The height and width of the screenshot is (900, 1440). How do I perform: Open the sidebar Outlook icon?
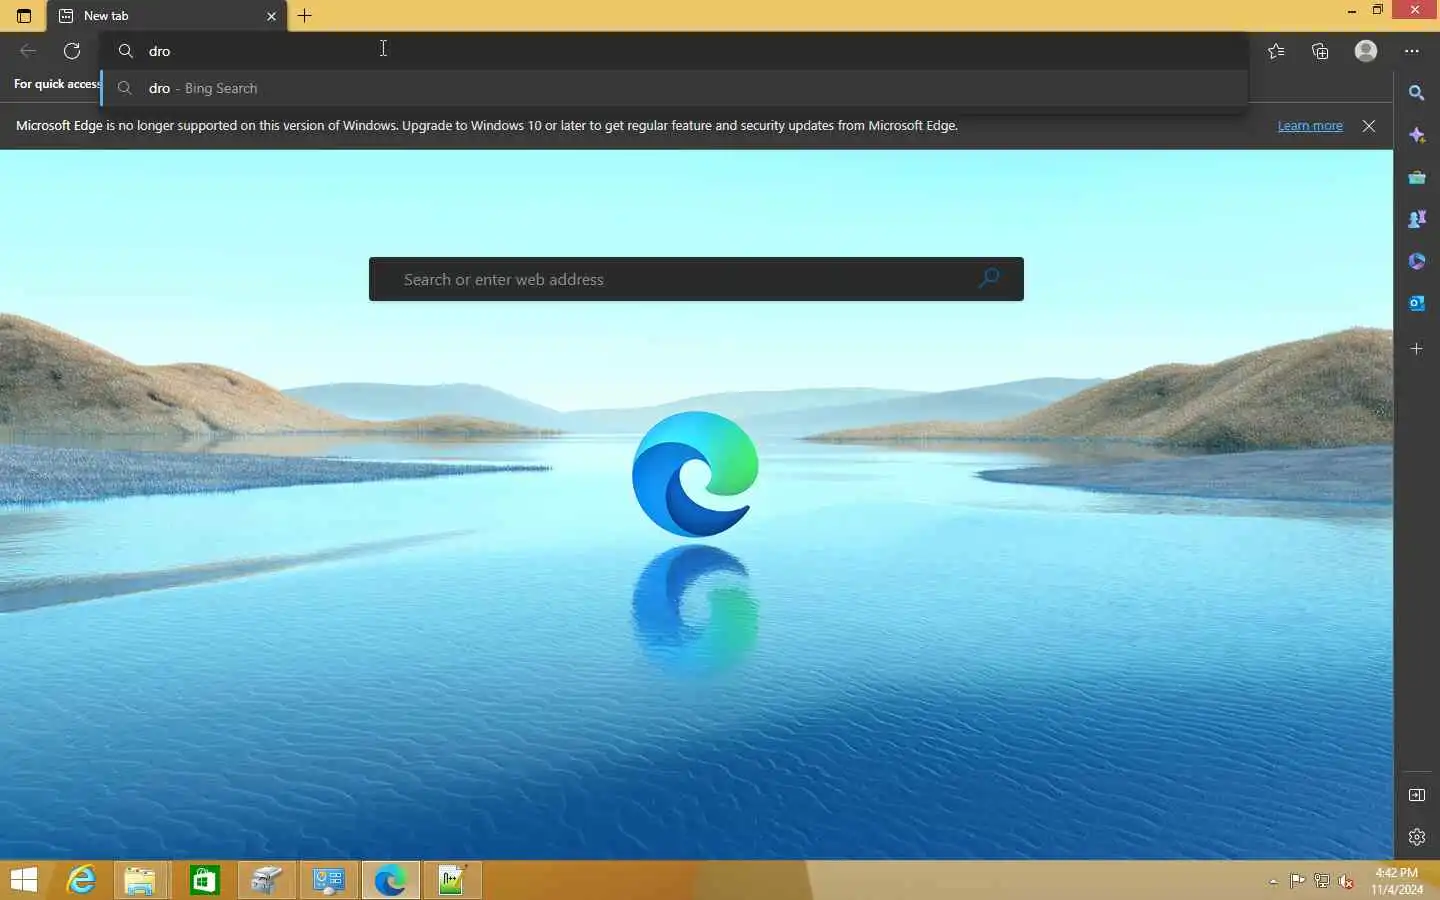(x=1417, y=303)
